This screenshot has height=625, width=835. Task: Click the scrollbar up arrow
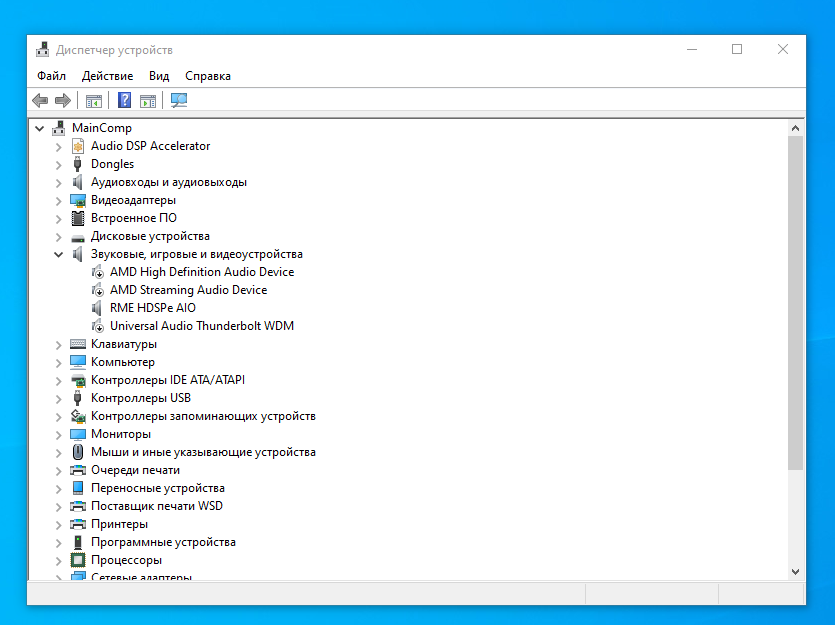pyautogui.click(x=795, y=128)
